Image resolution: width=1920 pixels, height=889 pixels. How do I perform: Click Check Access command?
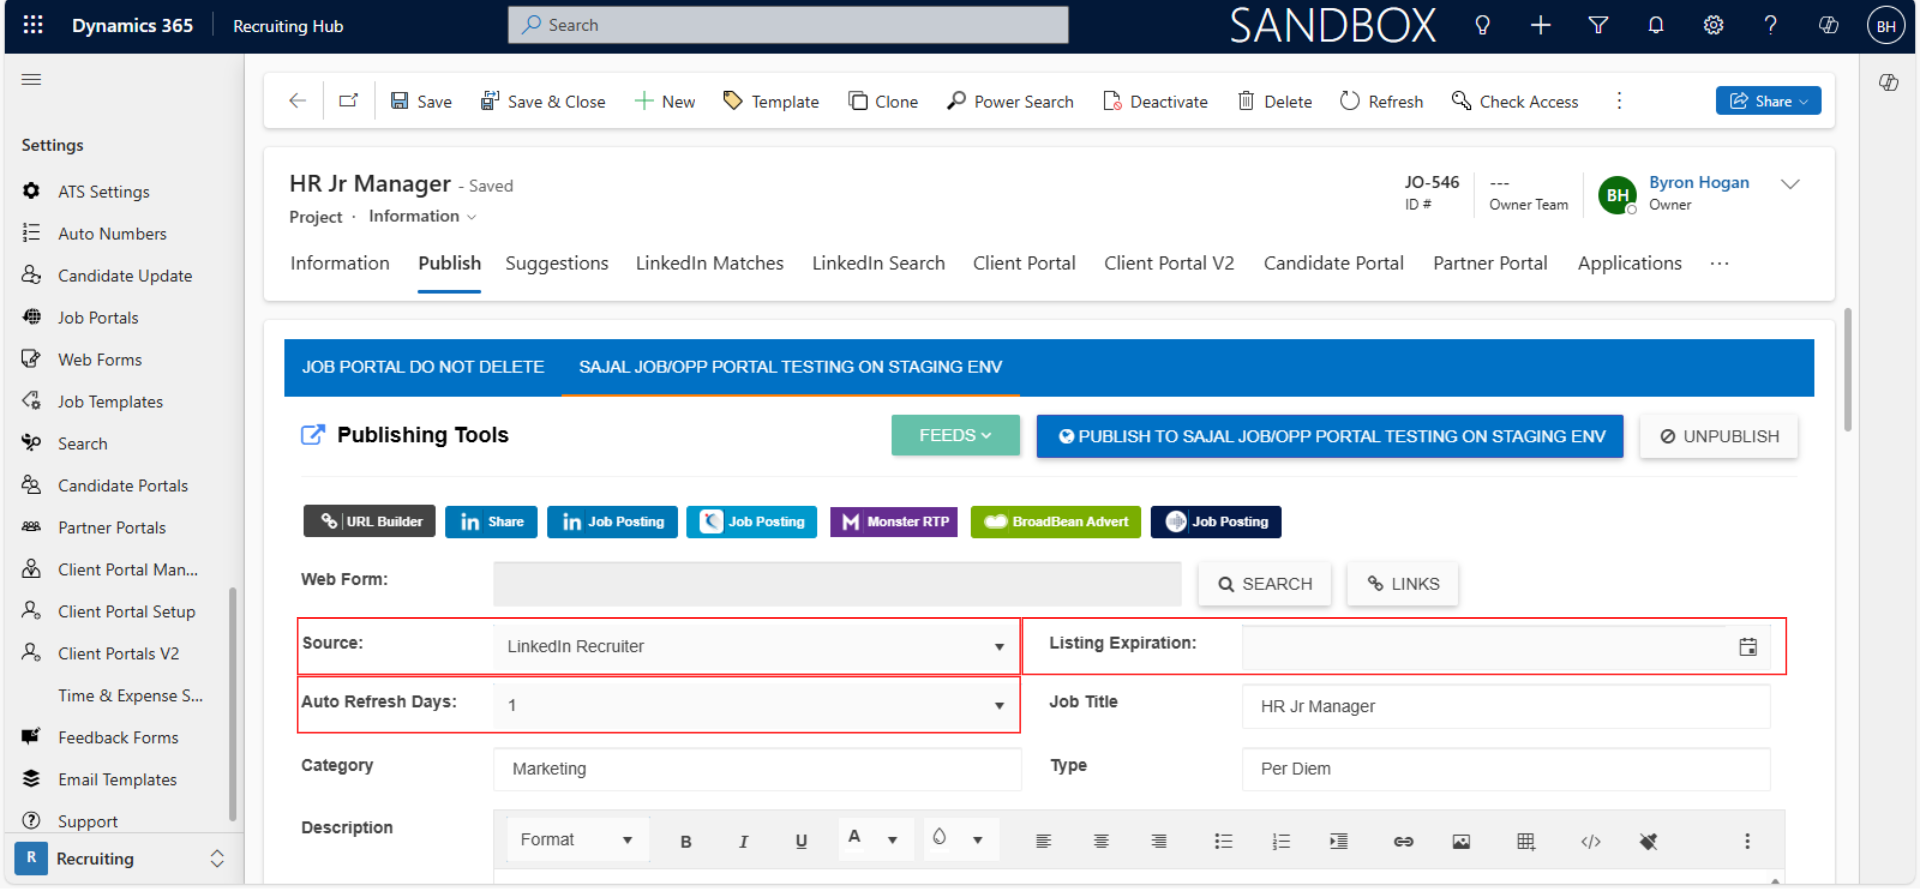(1515, 101)
